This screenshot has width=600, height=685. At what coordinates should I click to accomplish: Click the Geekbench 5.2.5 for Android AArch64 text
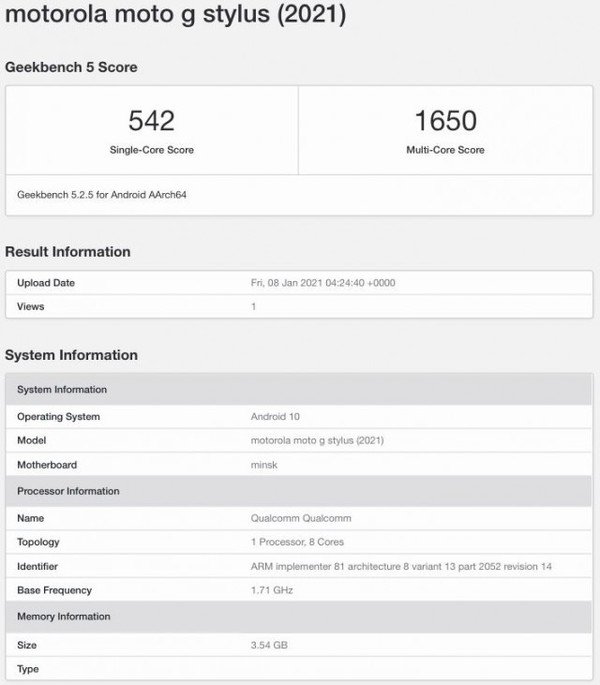[x=102, y=195]
